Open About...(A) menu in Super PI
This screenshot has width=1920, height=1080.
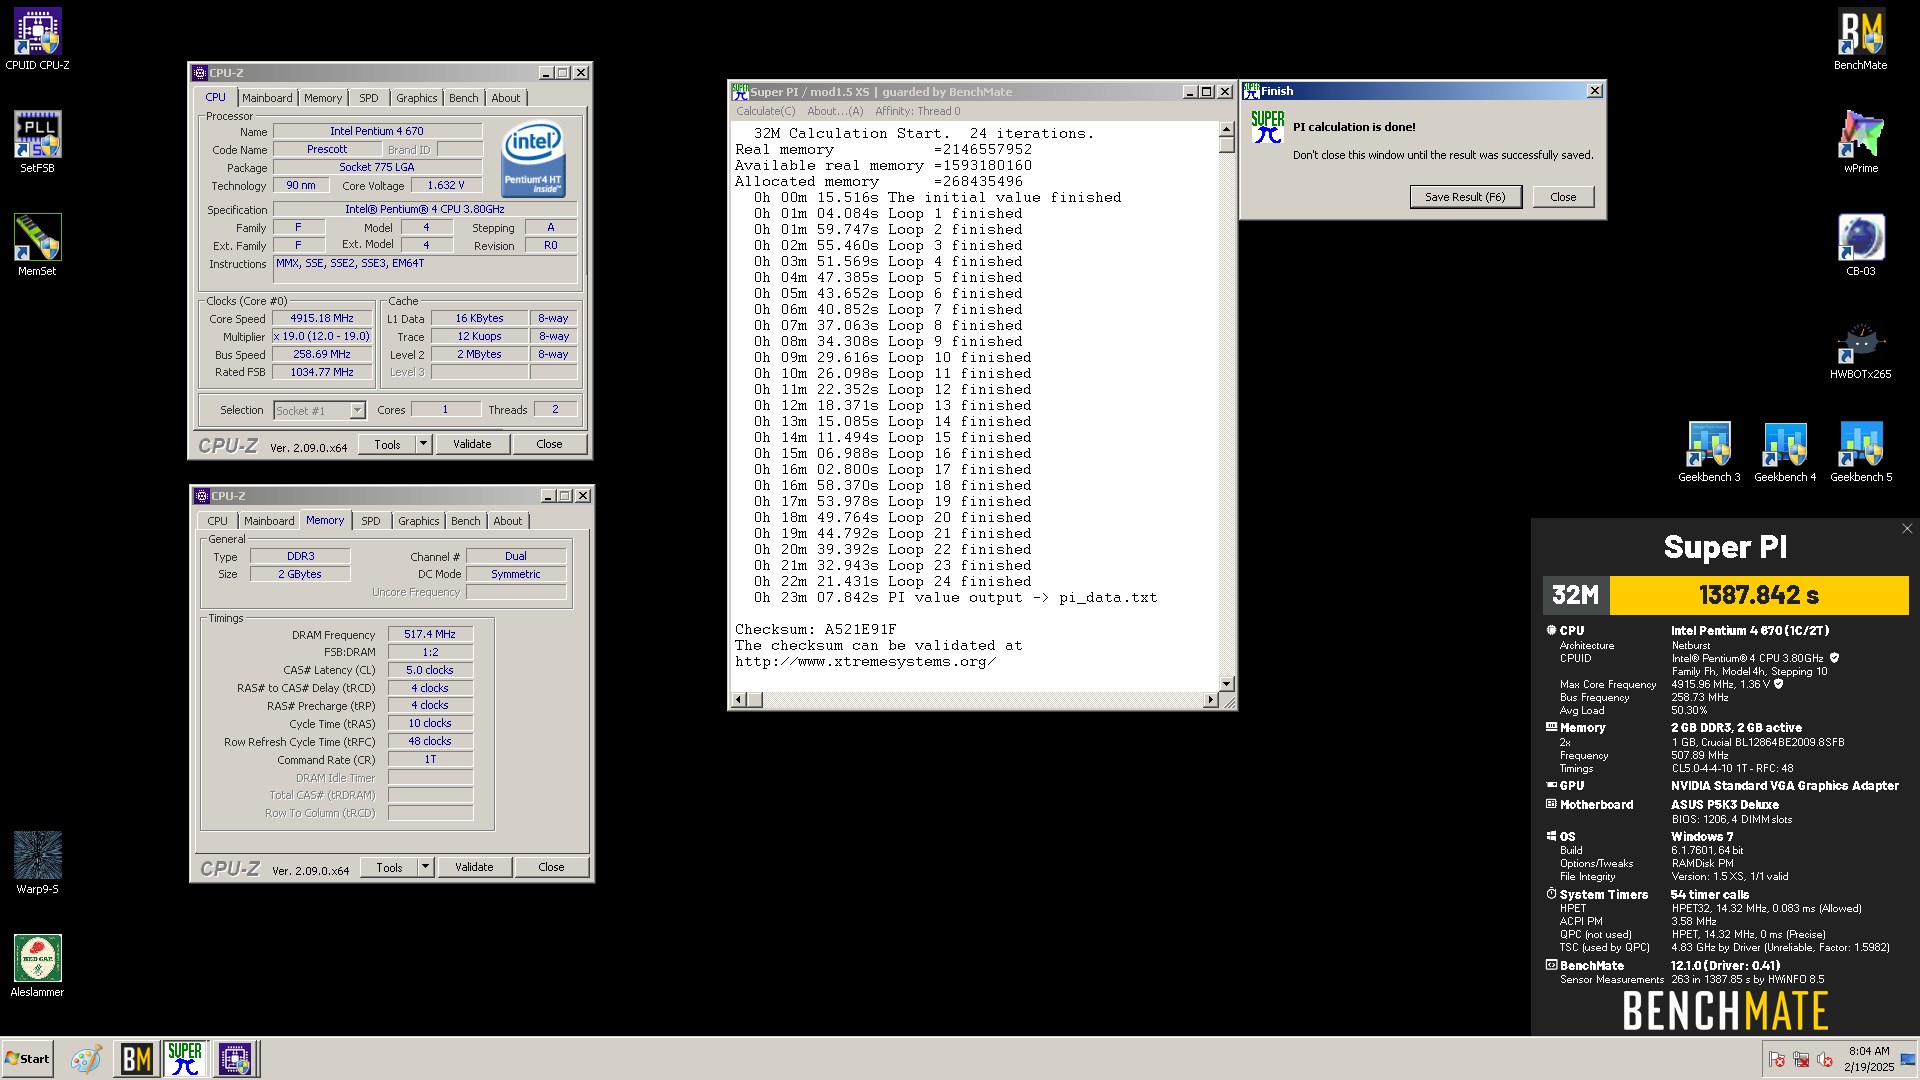[835, 111]
